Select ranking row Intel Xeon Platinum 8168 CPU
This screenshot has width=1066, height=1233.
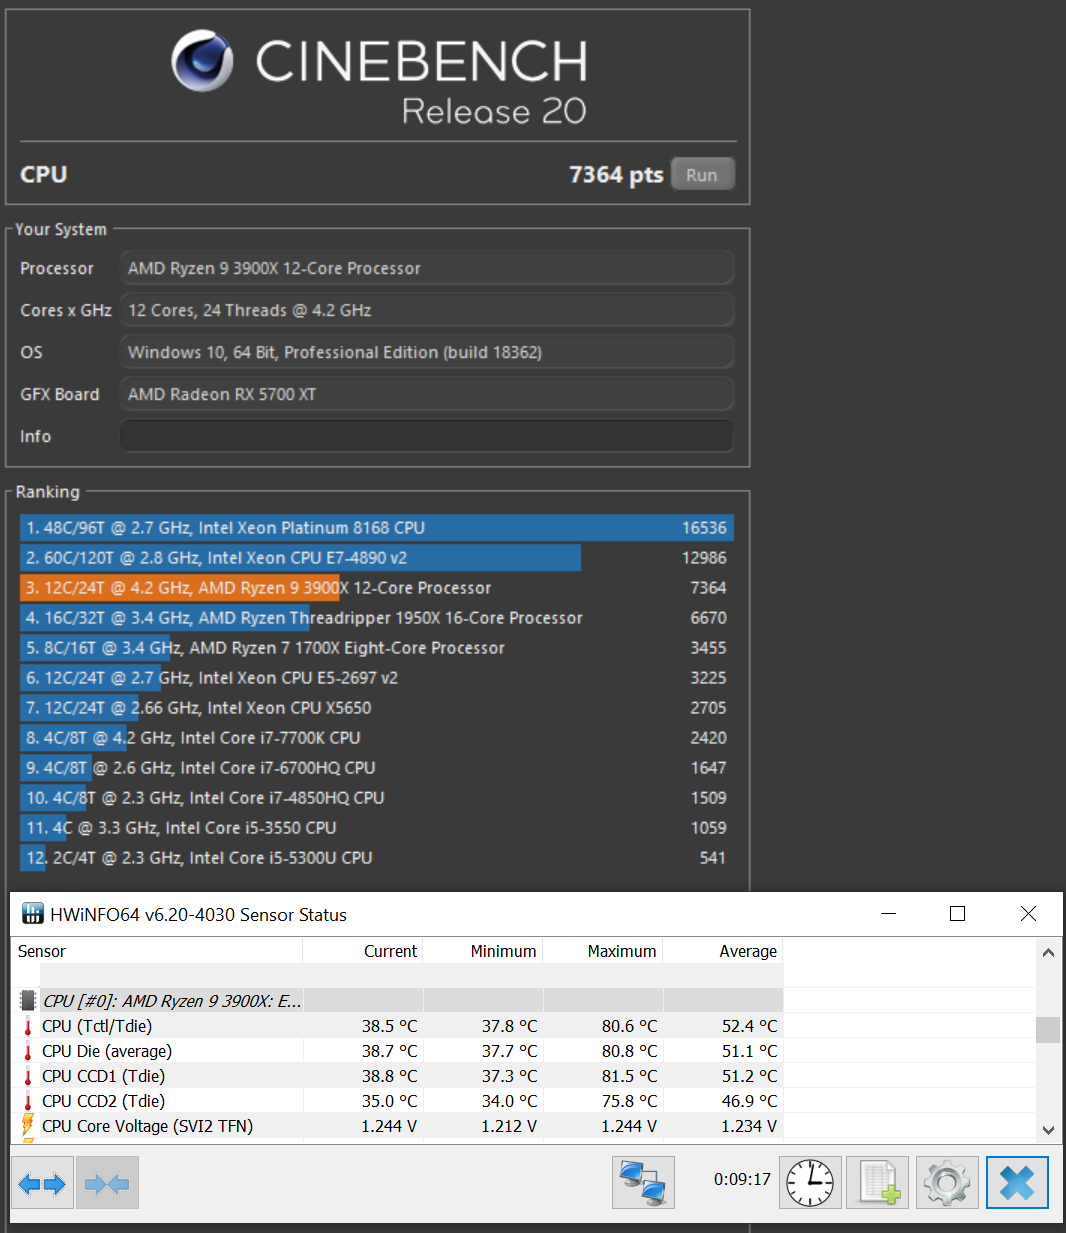click(377, 528)
